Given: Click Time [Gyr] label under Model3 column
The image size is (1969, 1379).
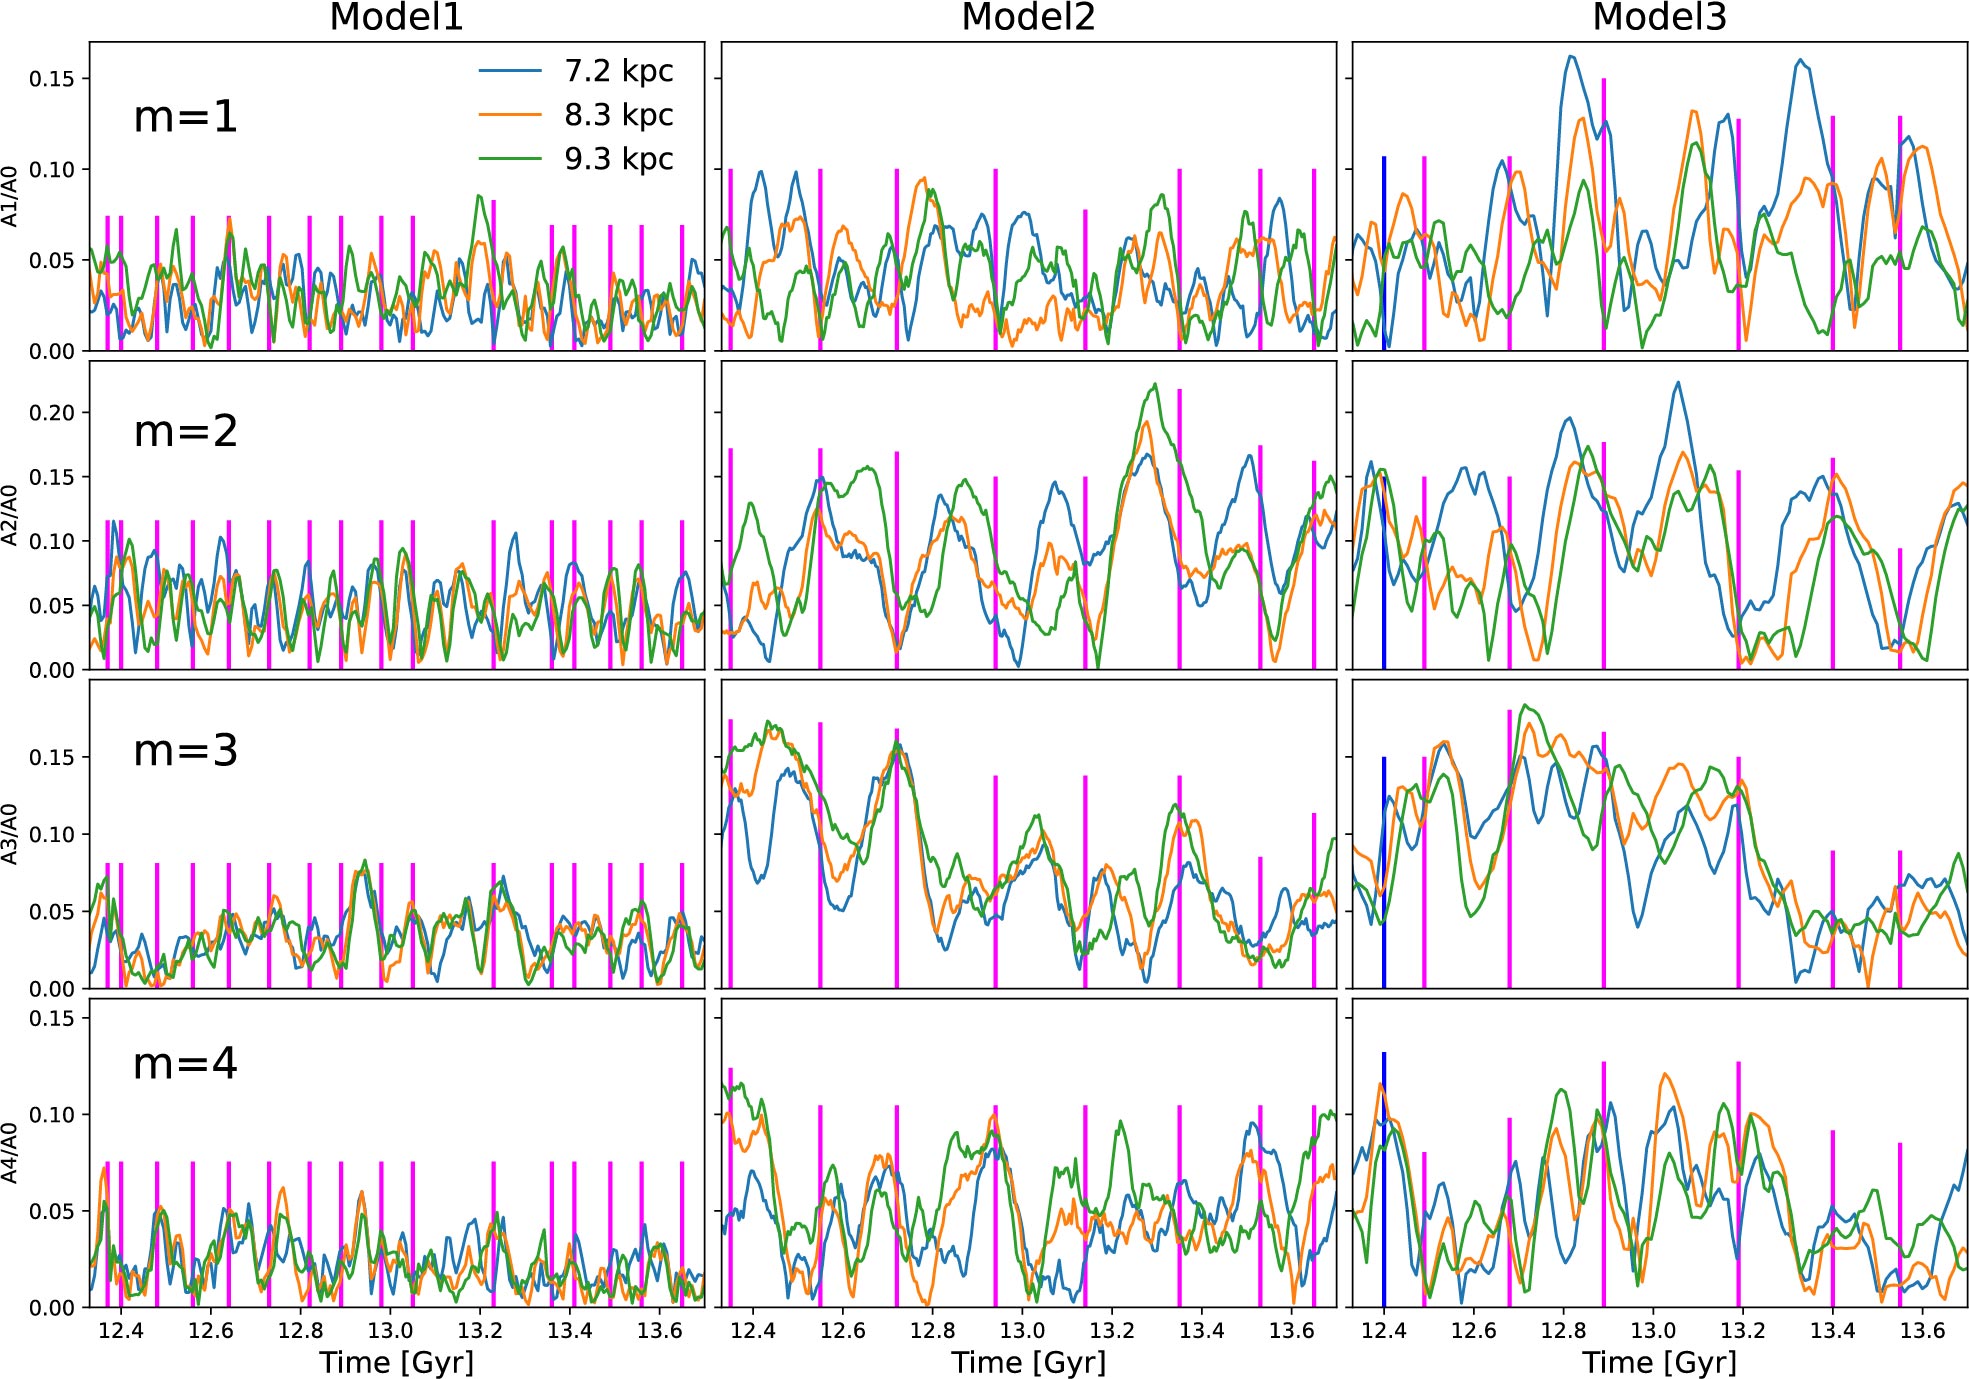Looking at the screenshot, I should click(1660, 1362).
